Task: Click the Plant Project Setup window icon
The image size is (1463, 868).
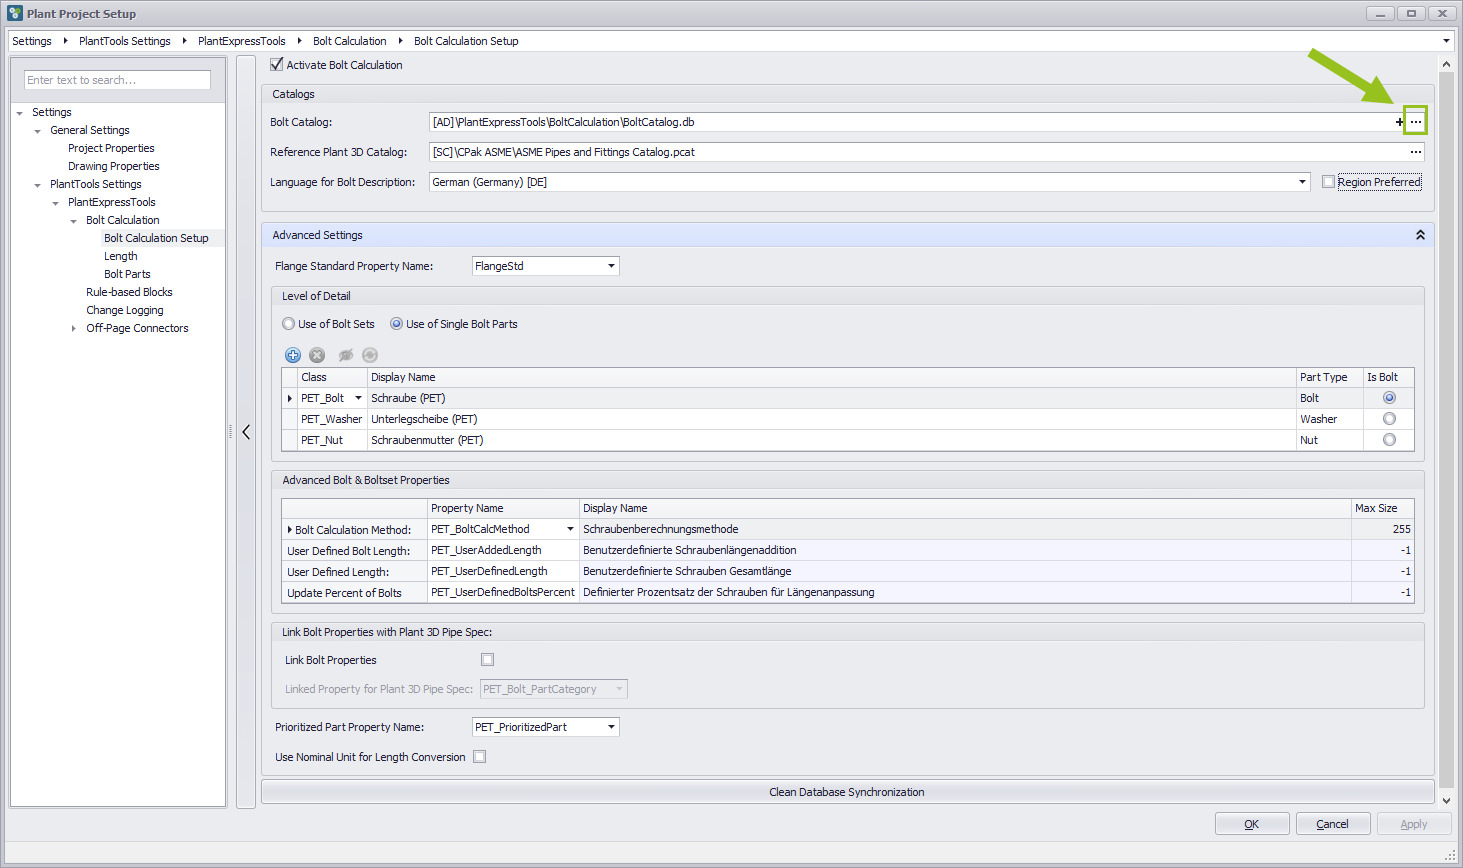Action: [x=14, y=13]
